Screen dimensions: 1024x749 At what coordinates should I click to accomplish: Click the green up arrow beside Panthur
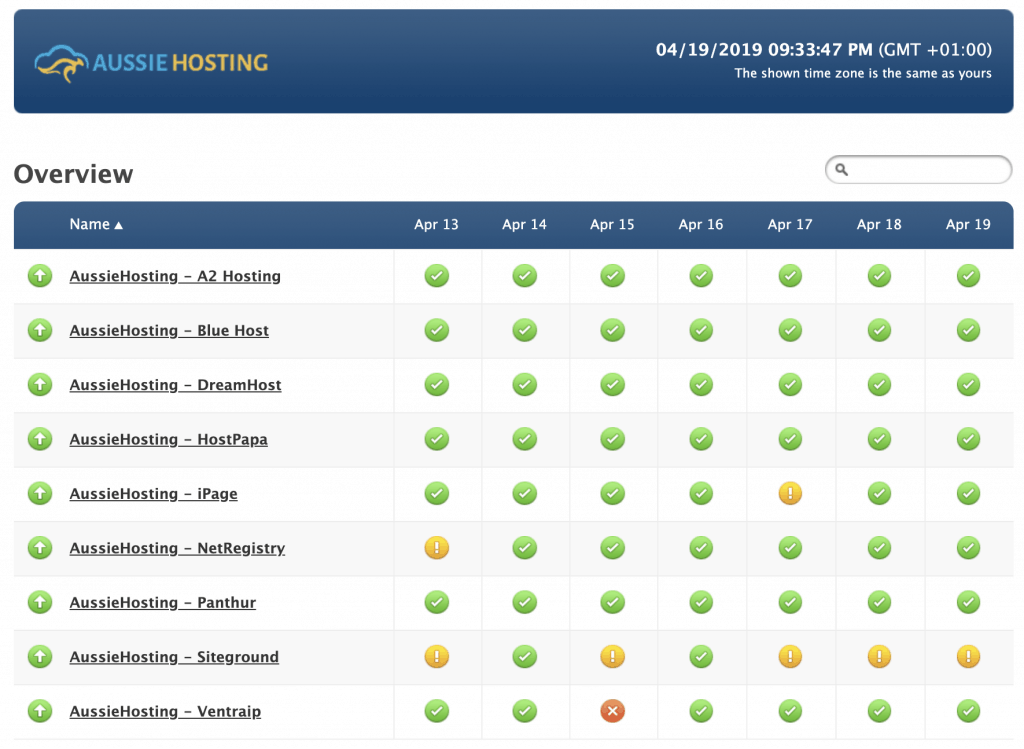coord(40,602)
